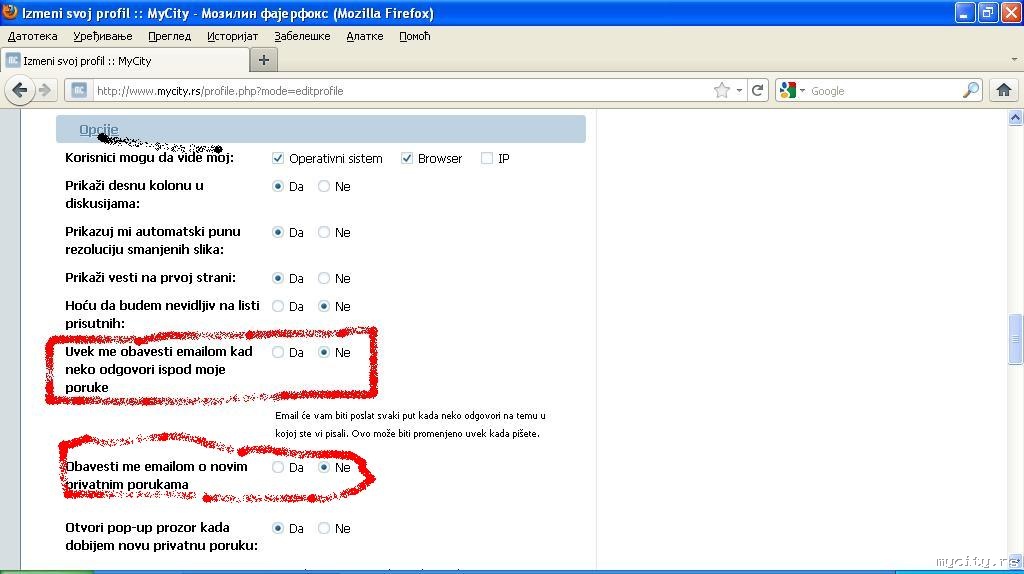Select Da for Uvek me obavesti emailom
This screenshot has height=574, width=1024.
278,352
